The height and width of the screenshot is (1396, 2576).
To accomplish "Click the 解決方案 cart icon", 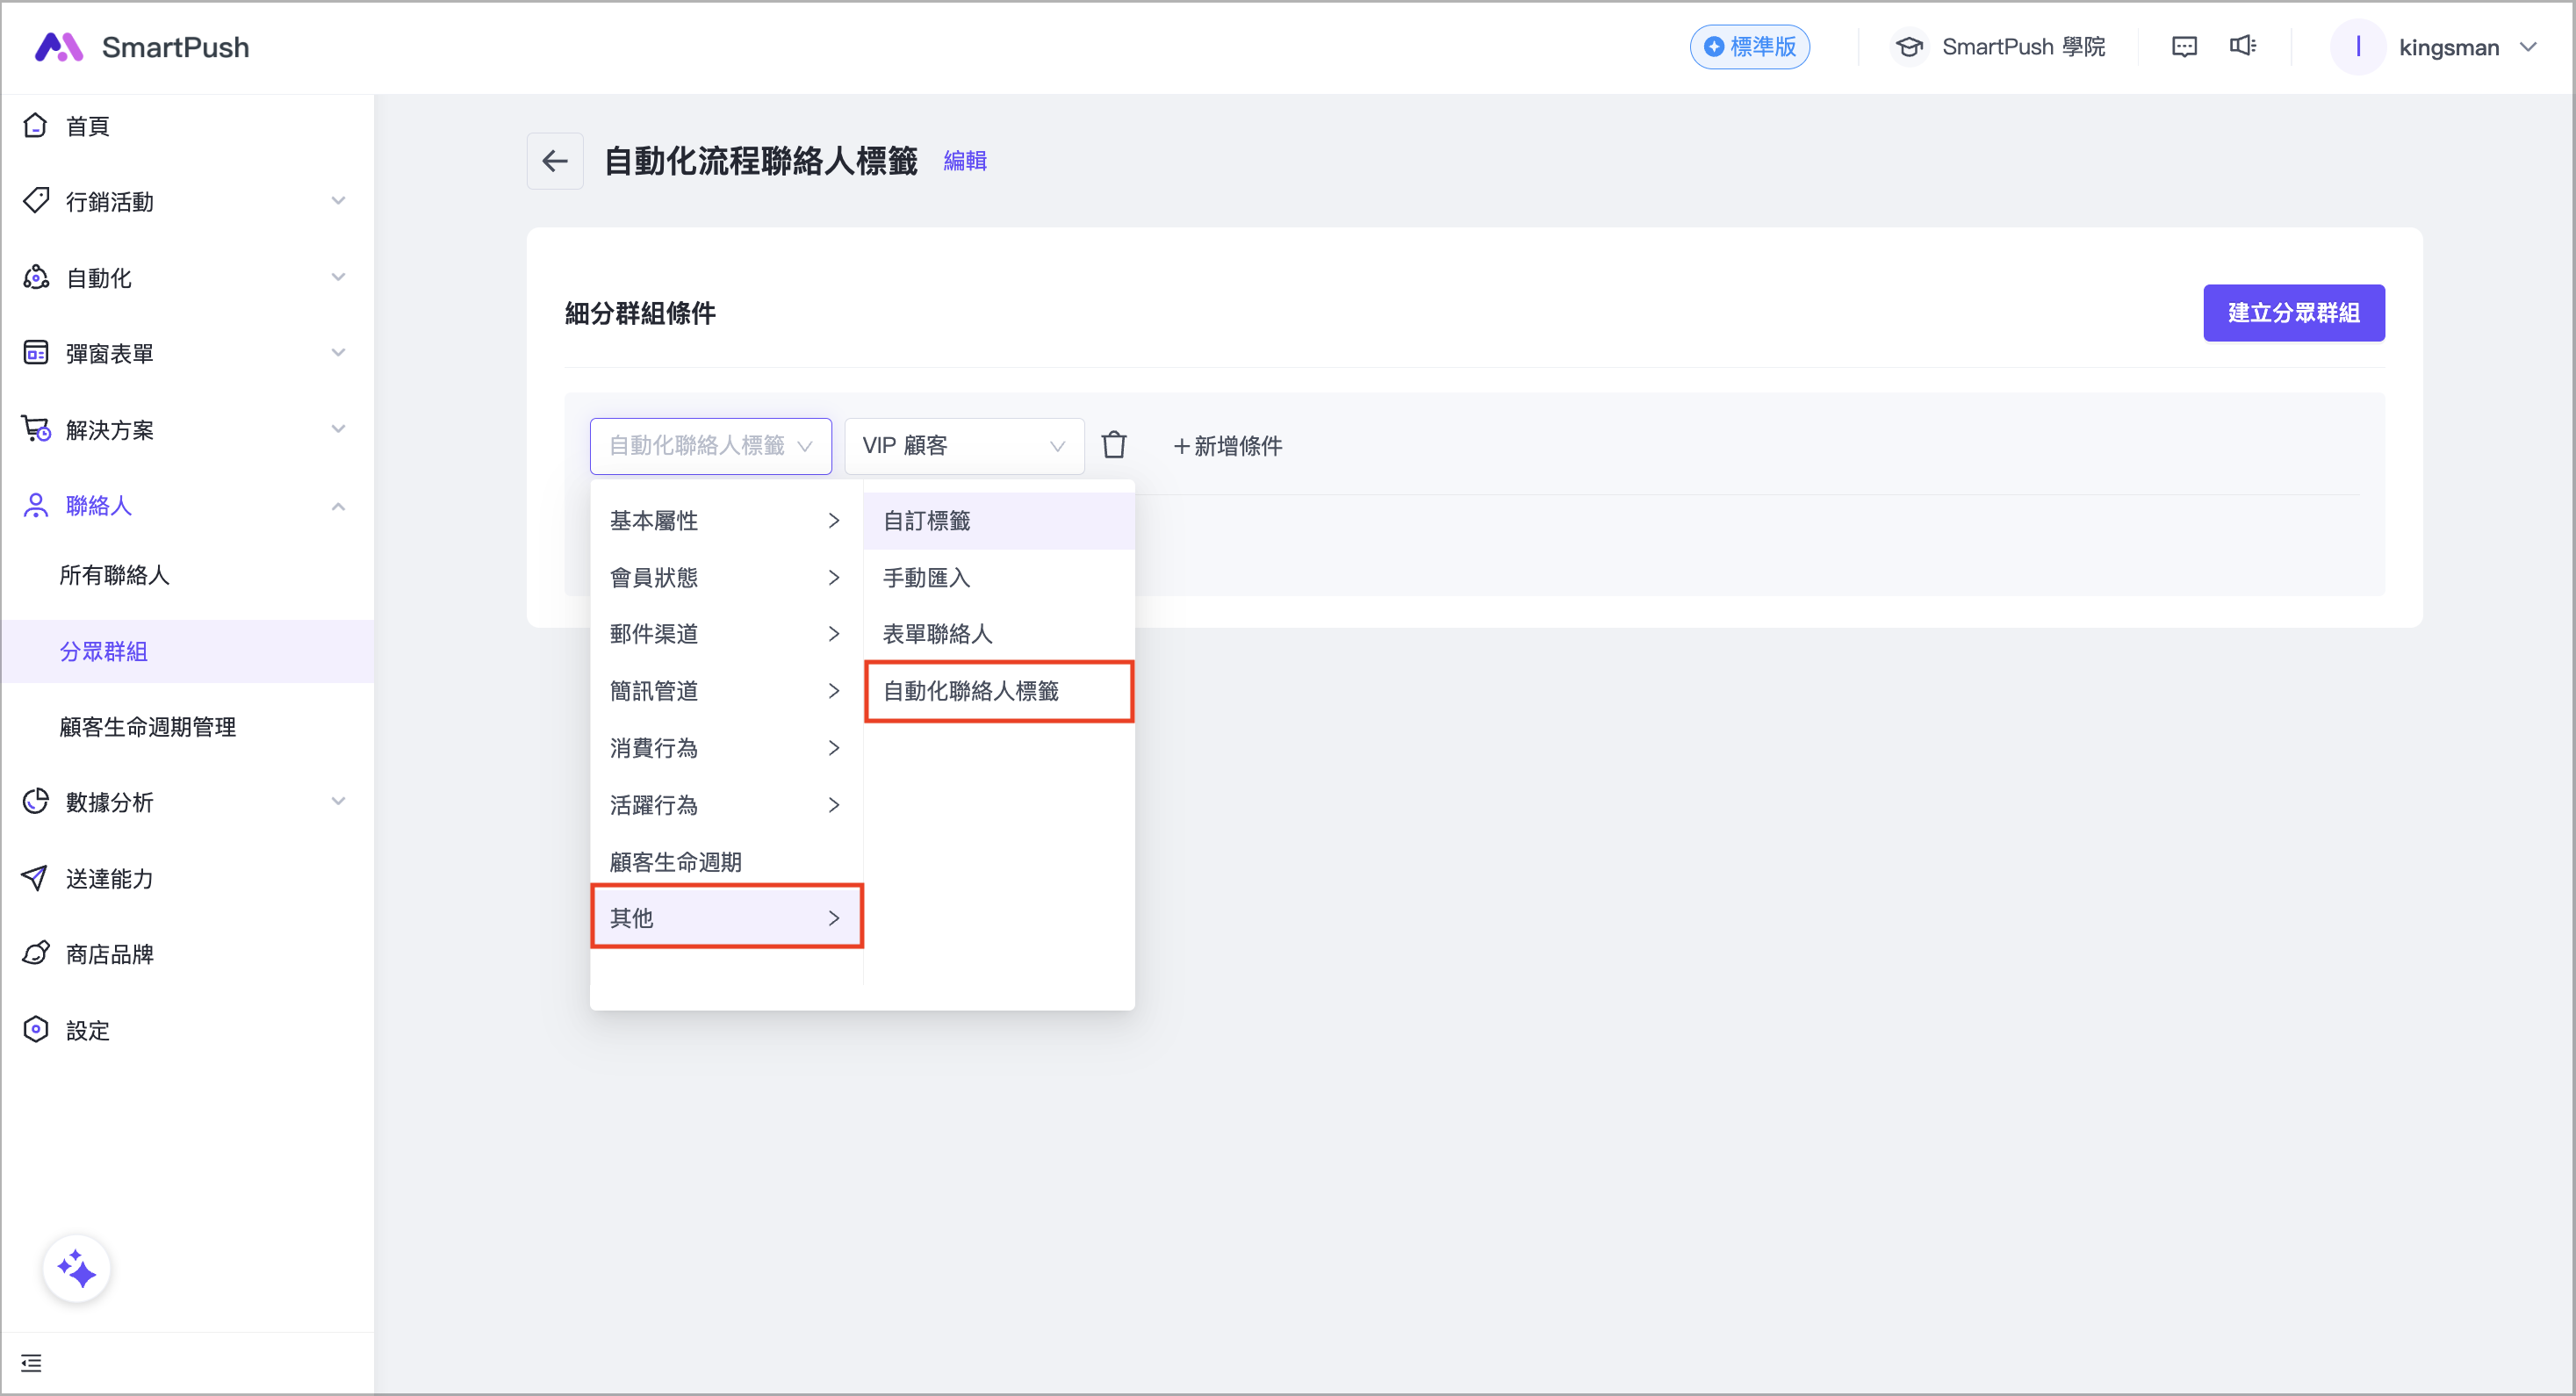I will pos(36,428).
